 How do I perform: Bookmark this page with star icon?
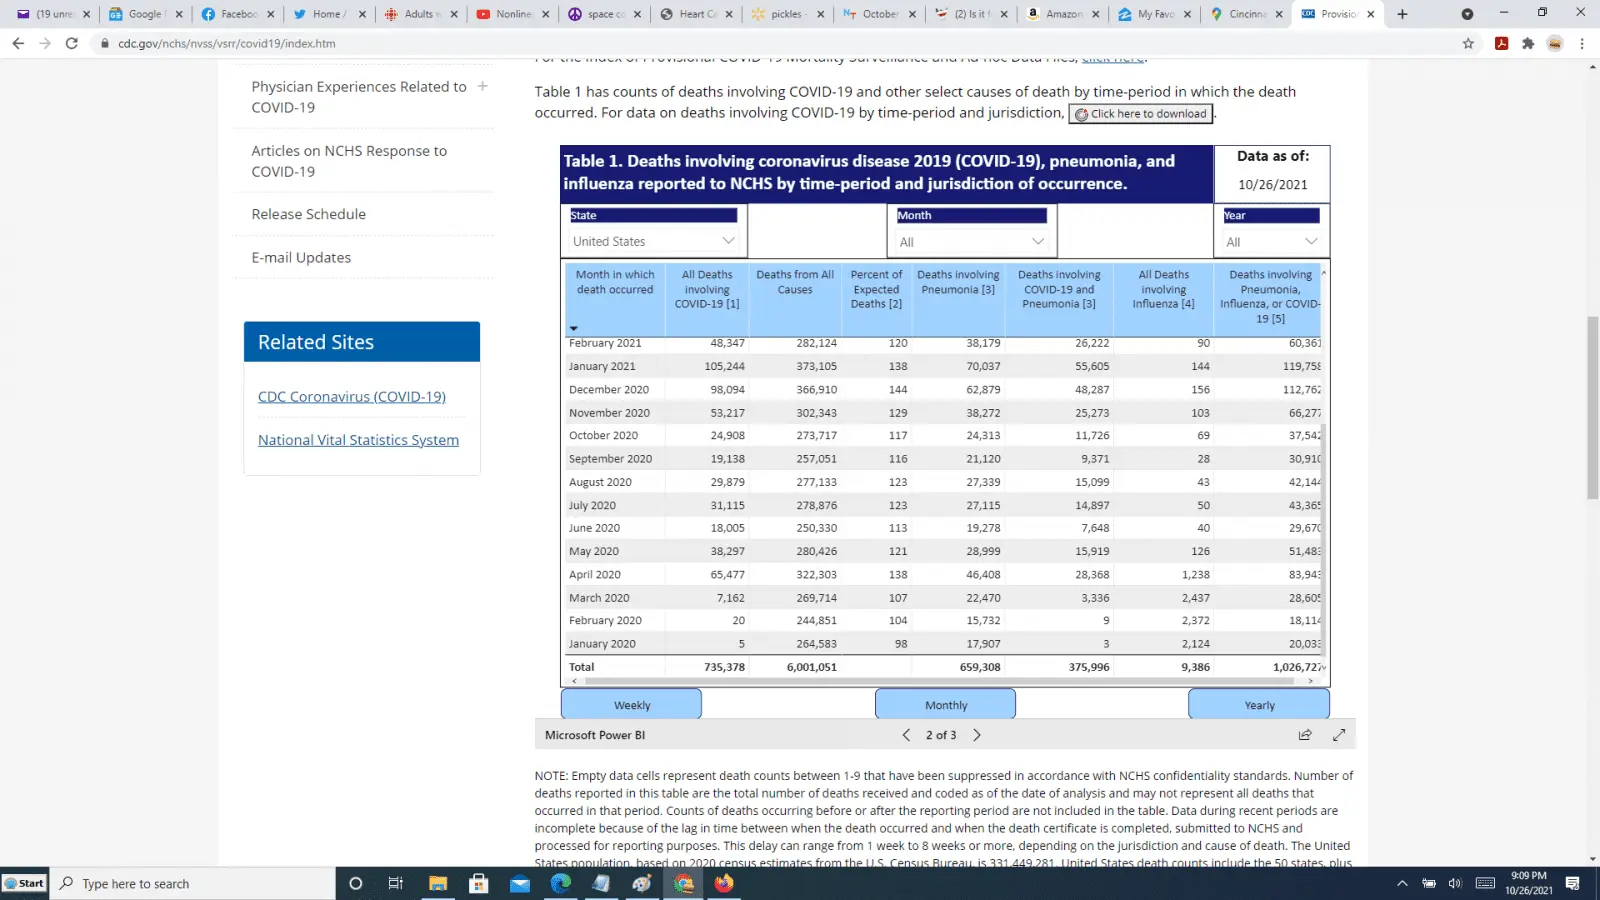coord(1468,43)
